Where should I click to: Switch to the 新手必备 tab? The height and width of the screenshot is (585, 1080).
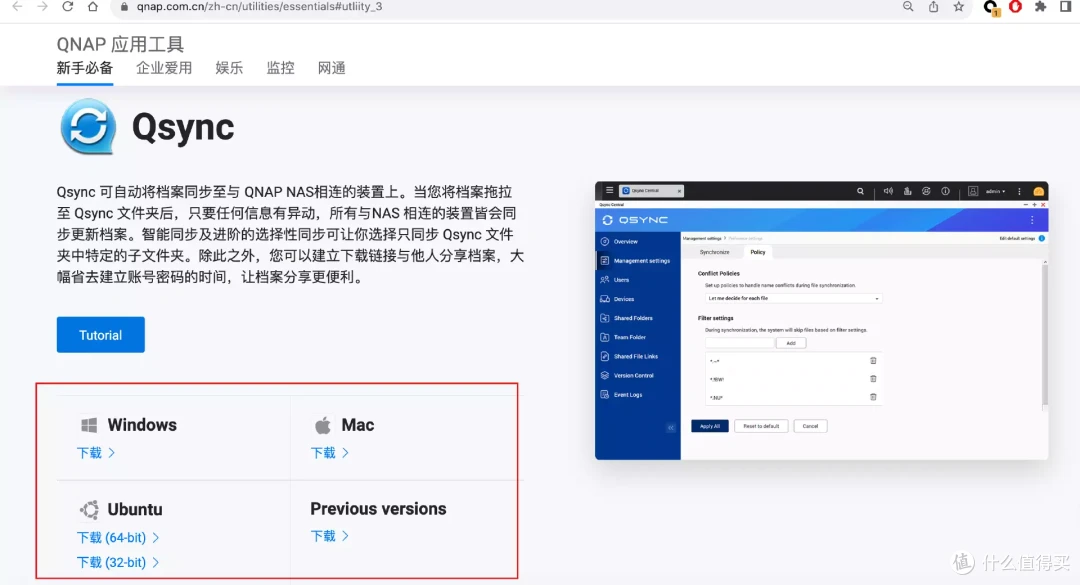point(85,68)
